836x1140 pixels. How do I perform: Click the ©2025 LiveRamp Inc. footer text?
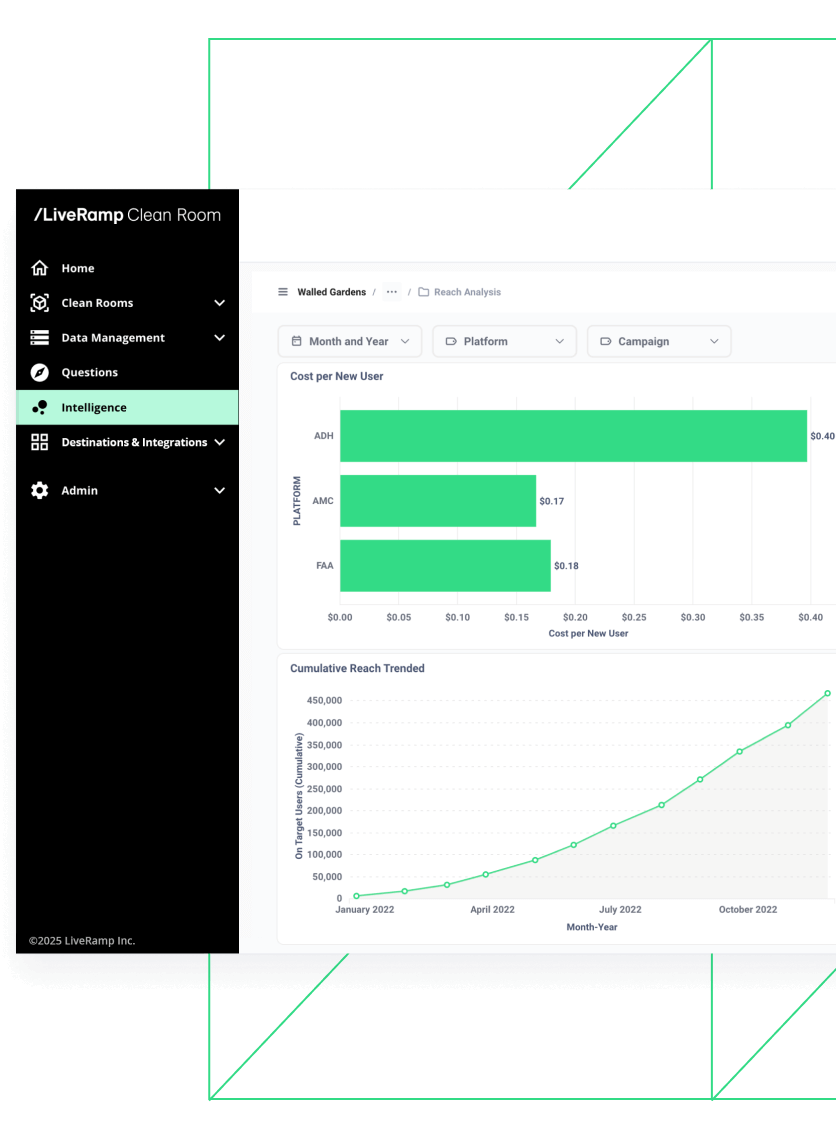click(x=82, y=941)
